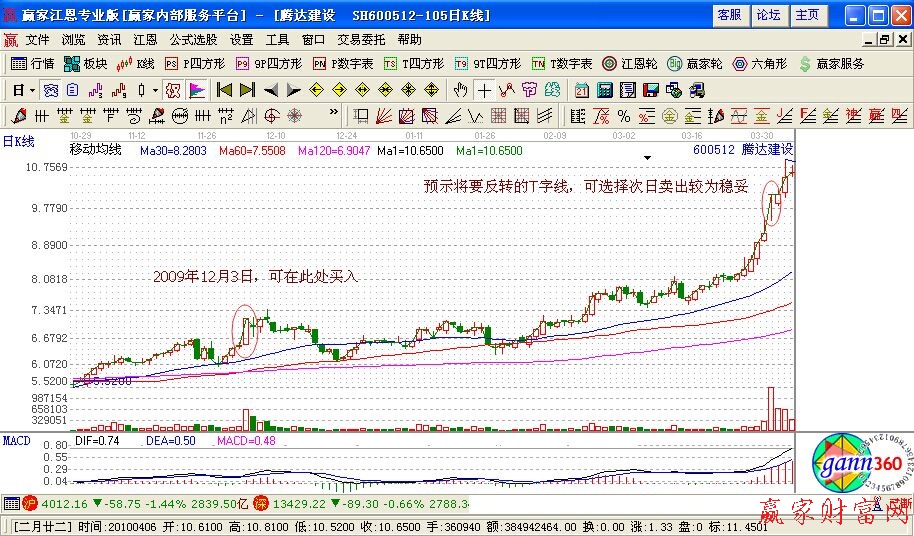Open the 公式选股 menu
The image size is (914, 536).
coord(193,40)
